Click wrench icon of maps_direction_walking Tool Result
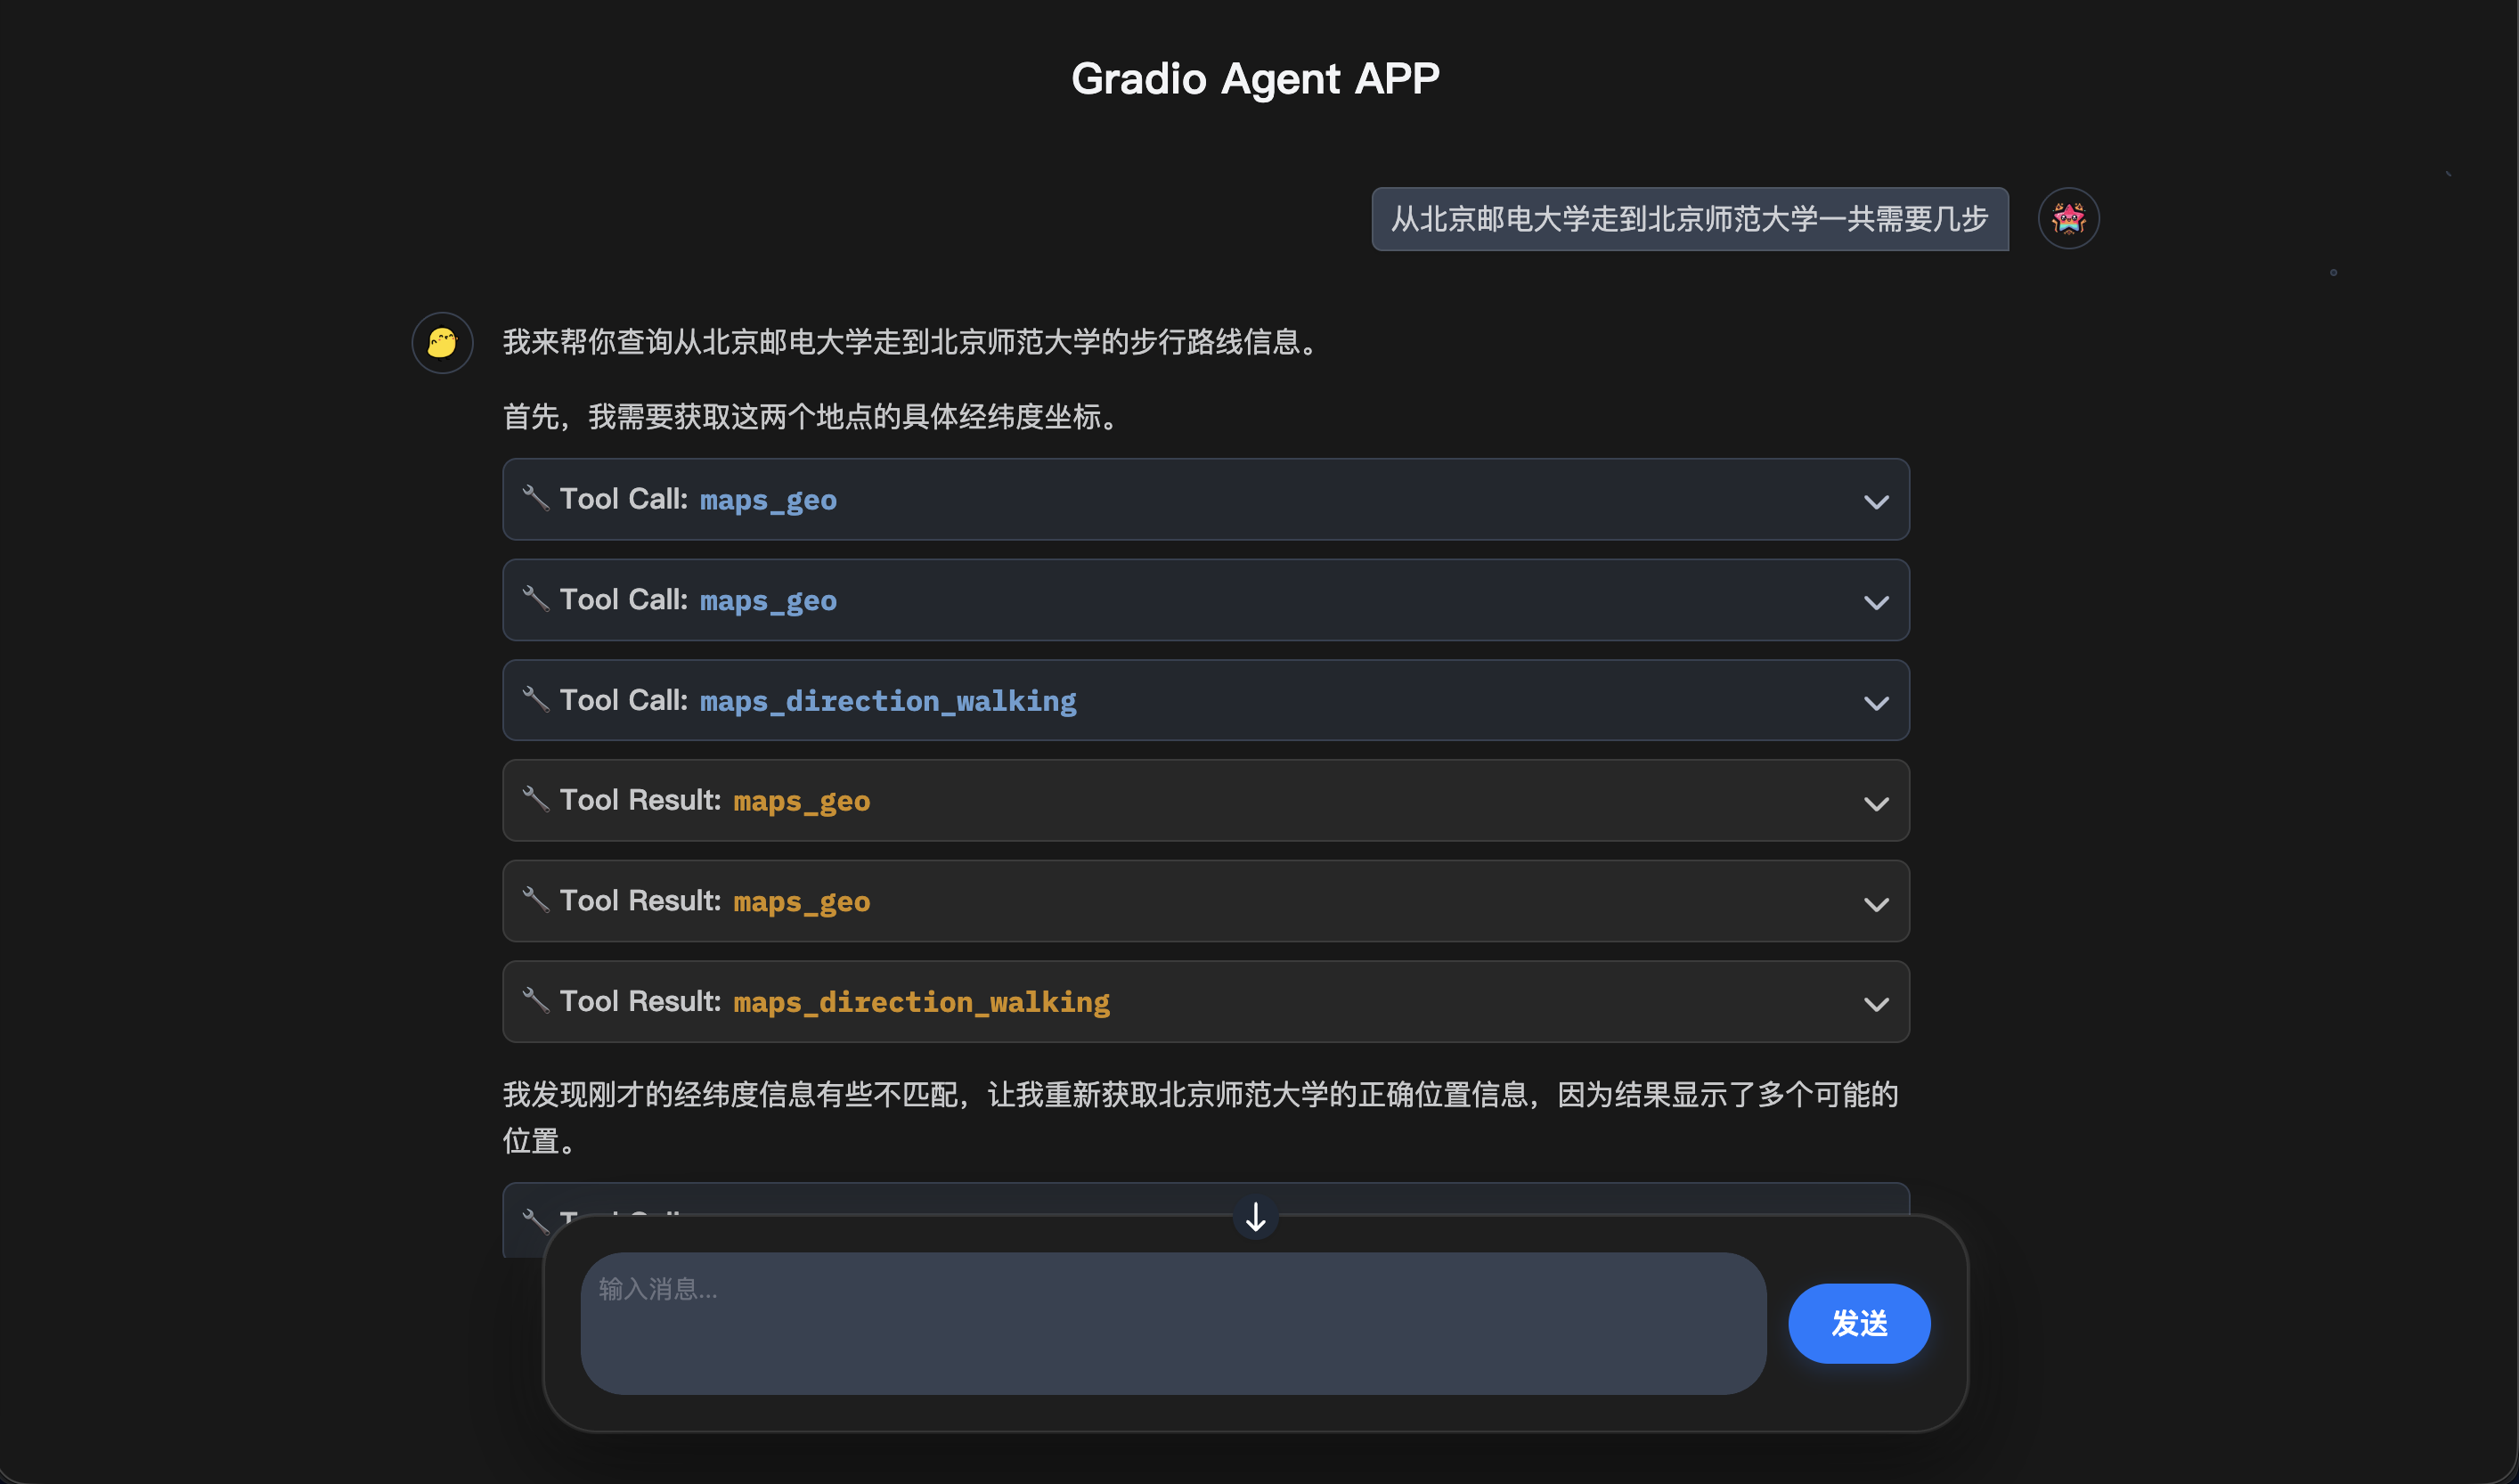Viewport: 2519px width, 1484px height. (536, 1000)
